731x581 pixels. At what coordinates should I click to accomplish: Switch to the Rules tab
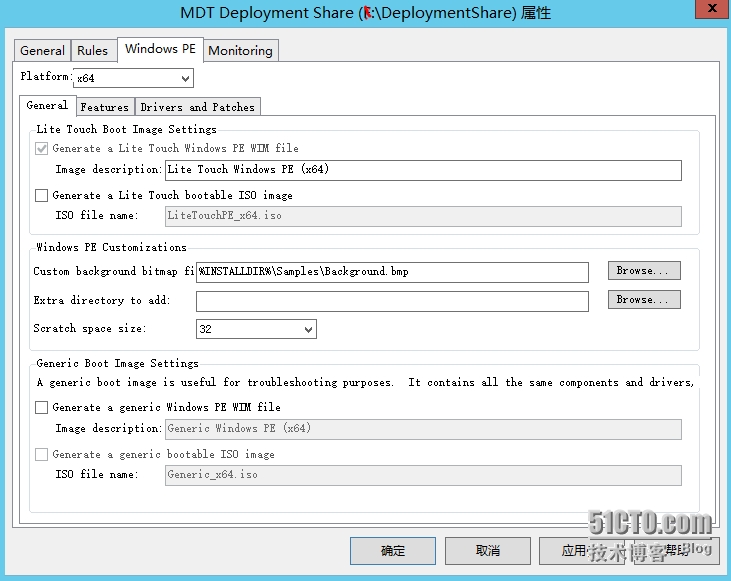point(93,50)
